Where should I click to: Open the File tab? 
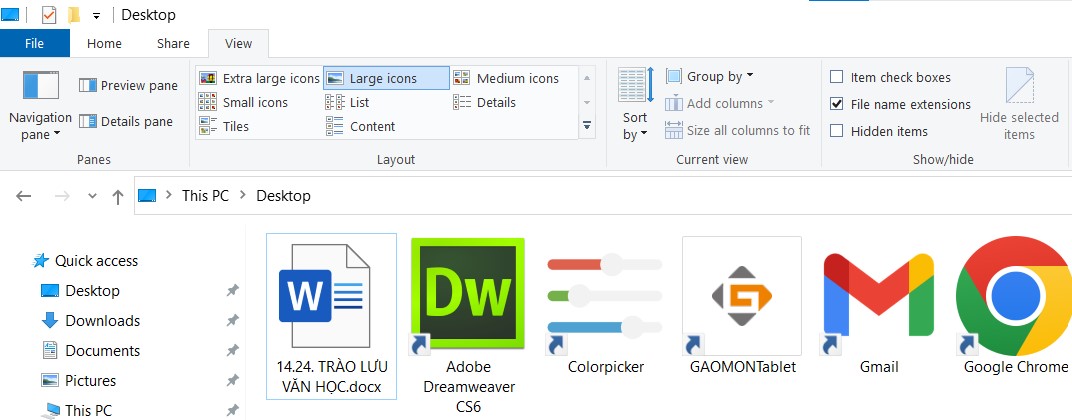pos(34,43)
